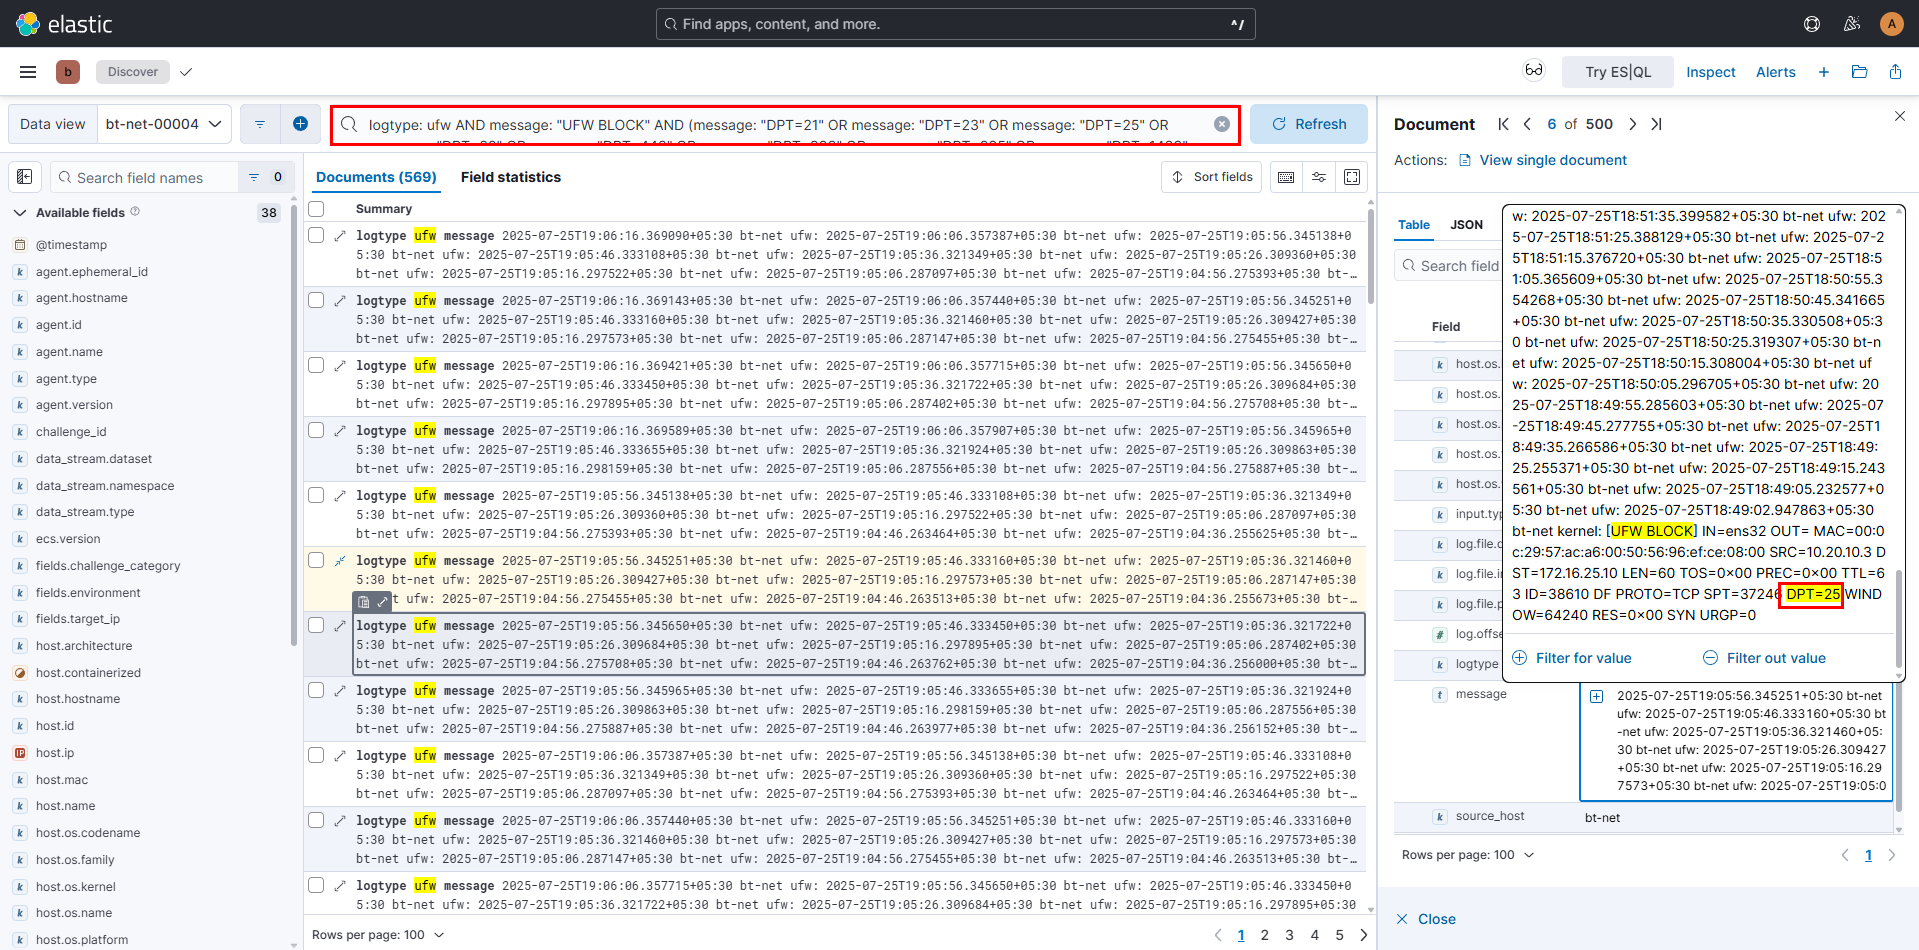Open the Alerts menu item
1919x950 pixels.
point(1776,72)
